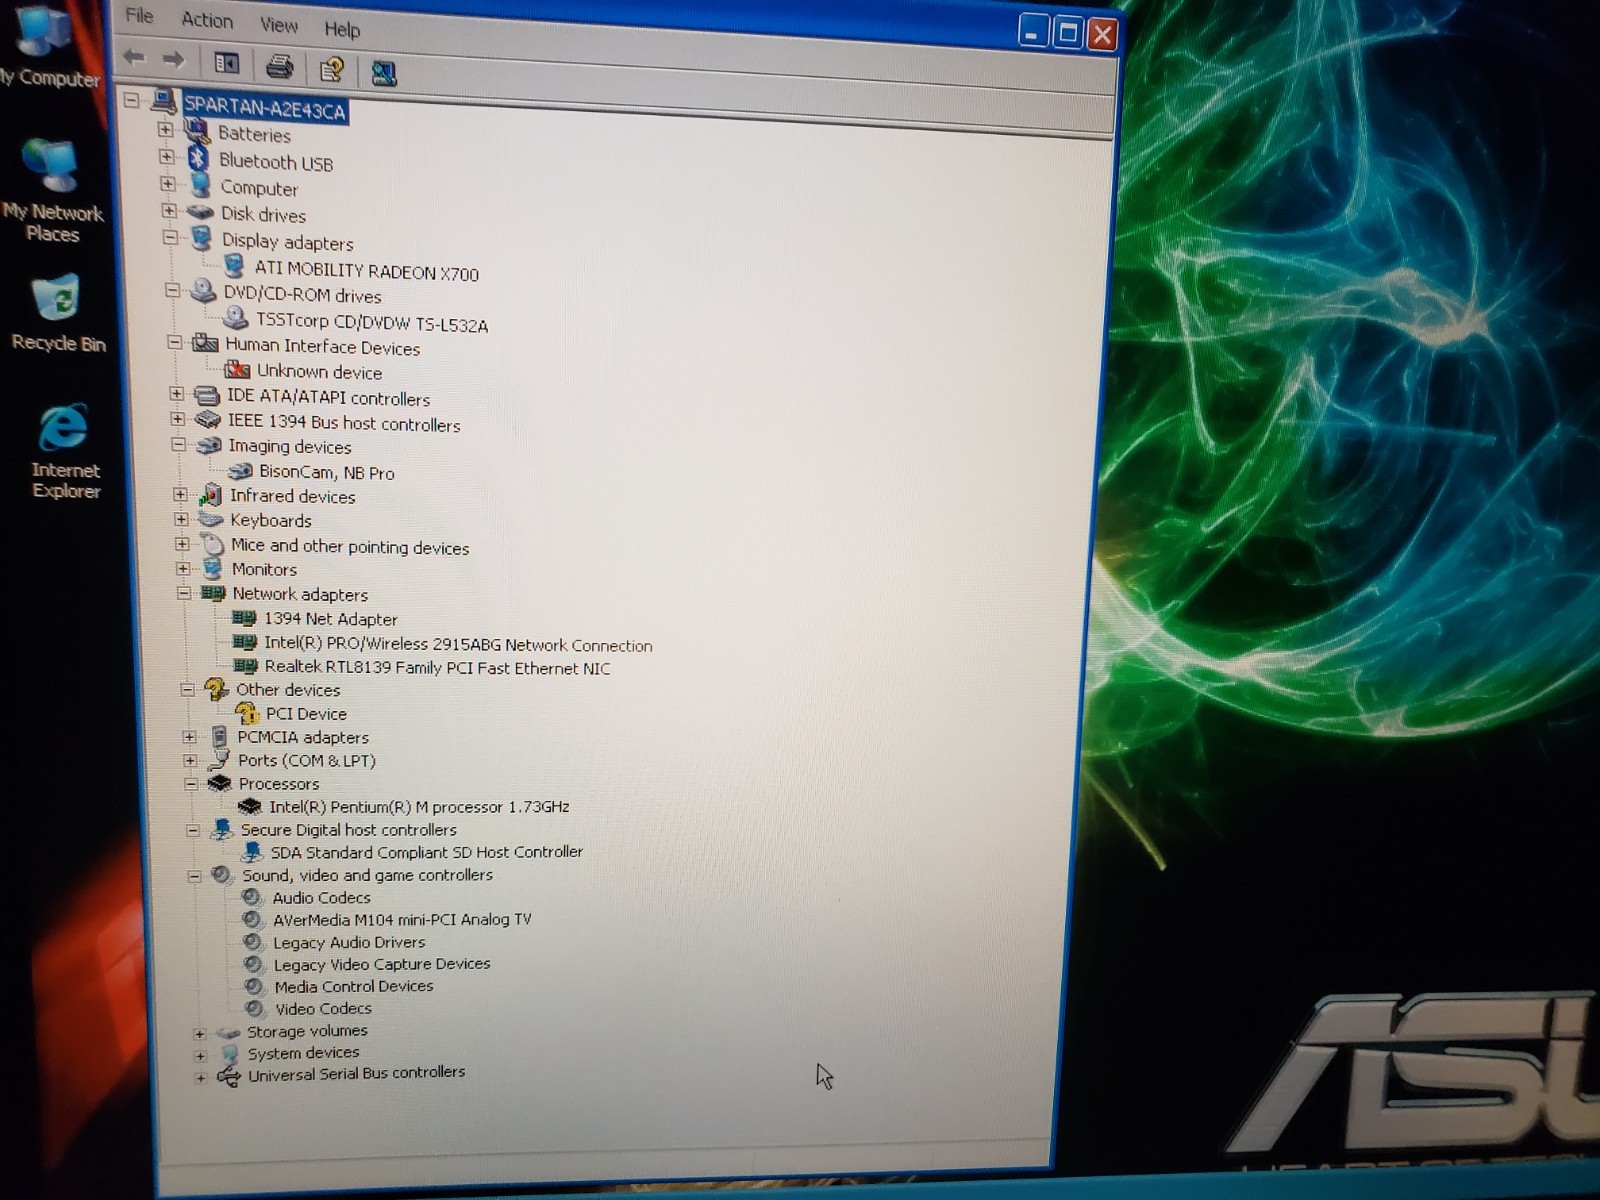Select the Media Control Devices entry
Viewport: 1600px width, 1200px height.
coord(354,986)
